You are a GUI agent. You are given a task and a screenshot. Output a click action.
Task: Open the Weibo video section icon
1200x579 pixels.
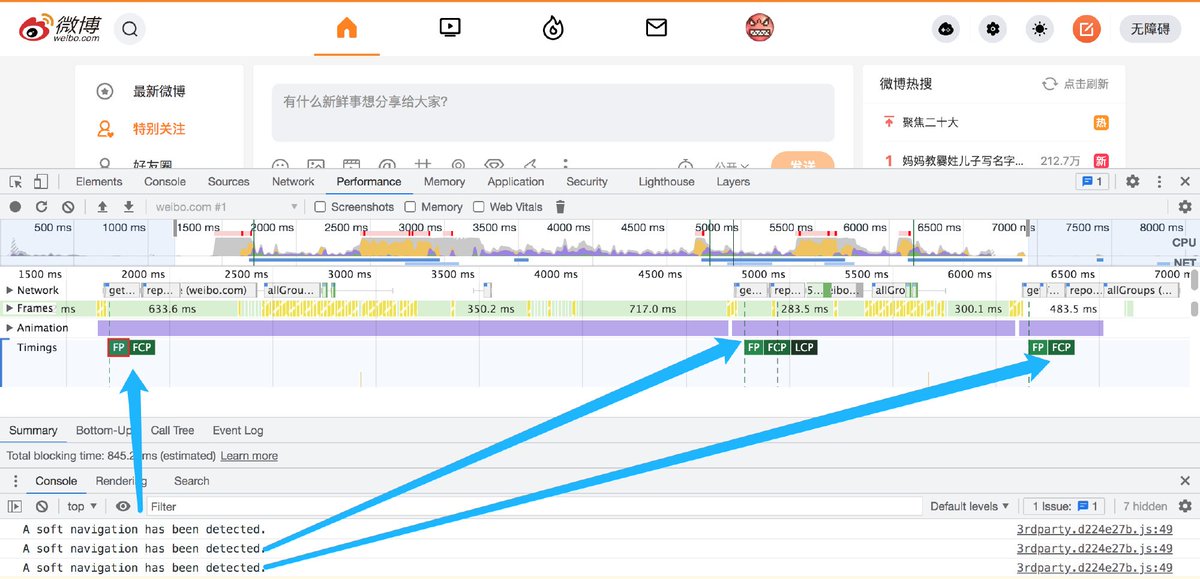(x=450, y=29)
